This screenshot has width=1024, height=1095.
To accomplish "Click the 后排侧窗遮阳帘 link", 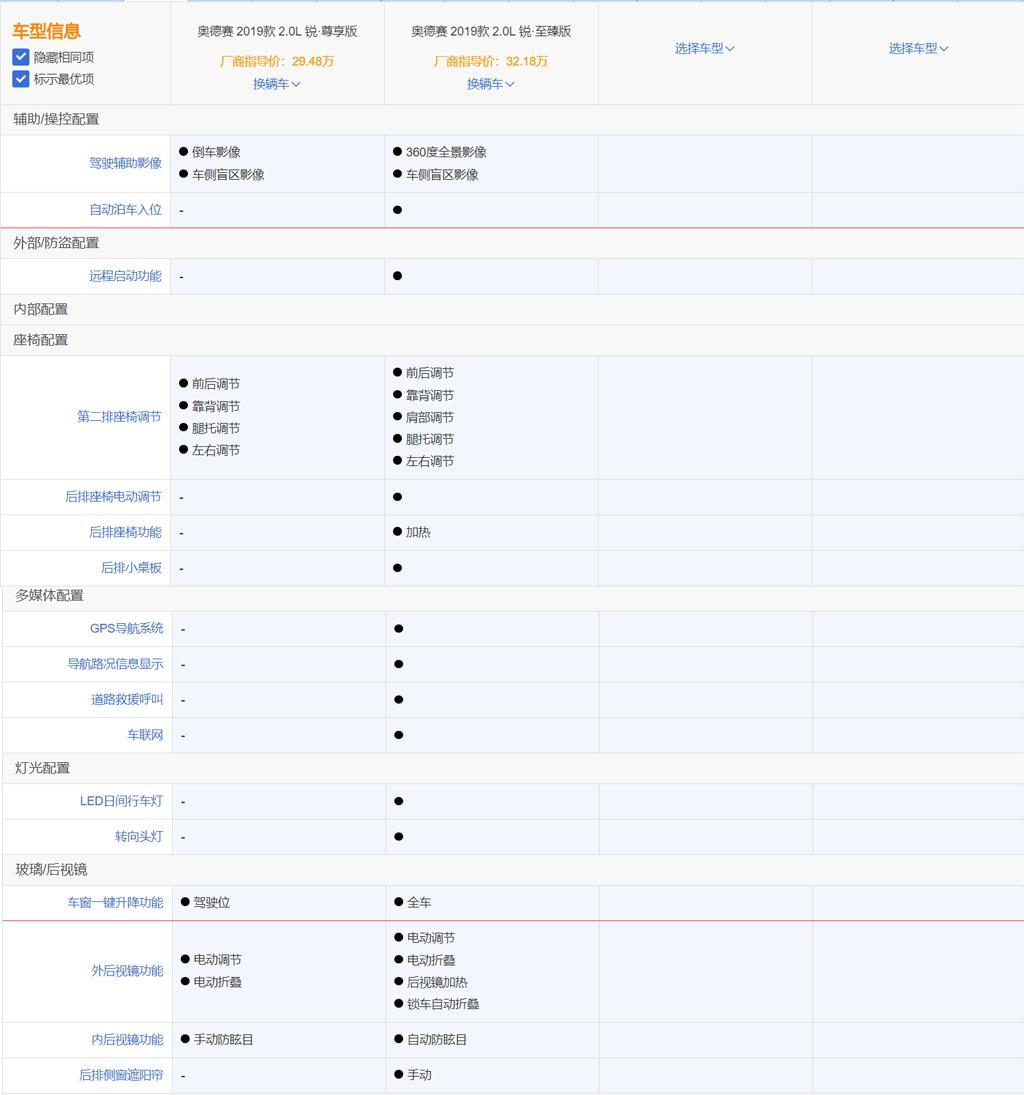I will coord(121,1075).
